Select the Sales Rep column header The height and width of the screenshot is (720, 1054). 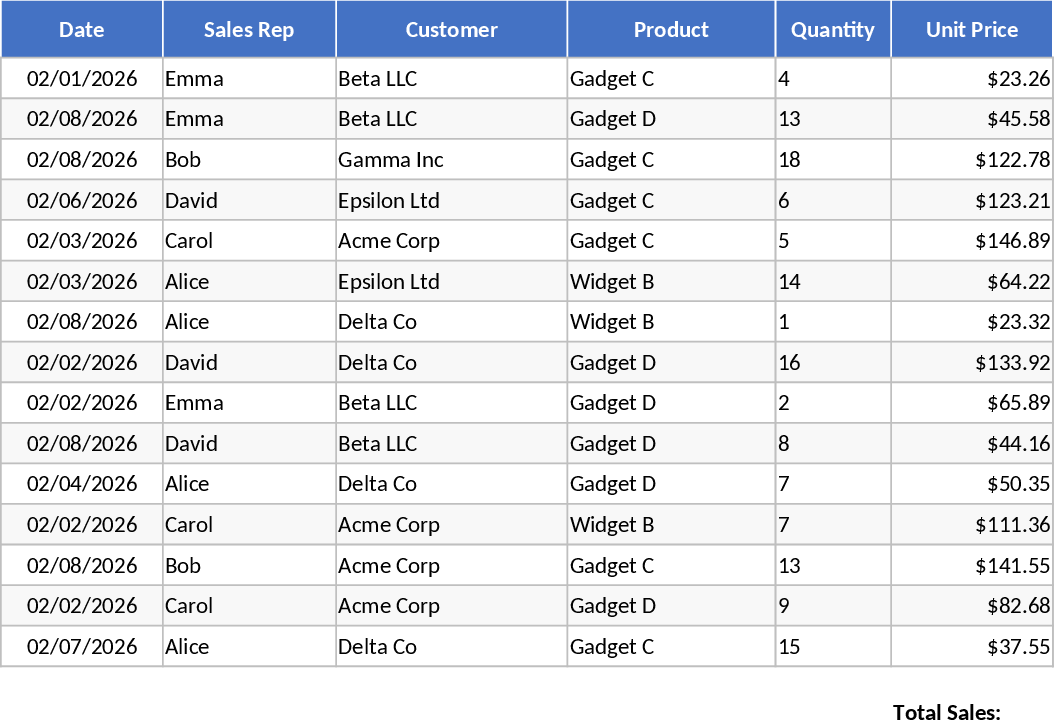click(249, 30)
